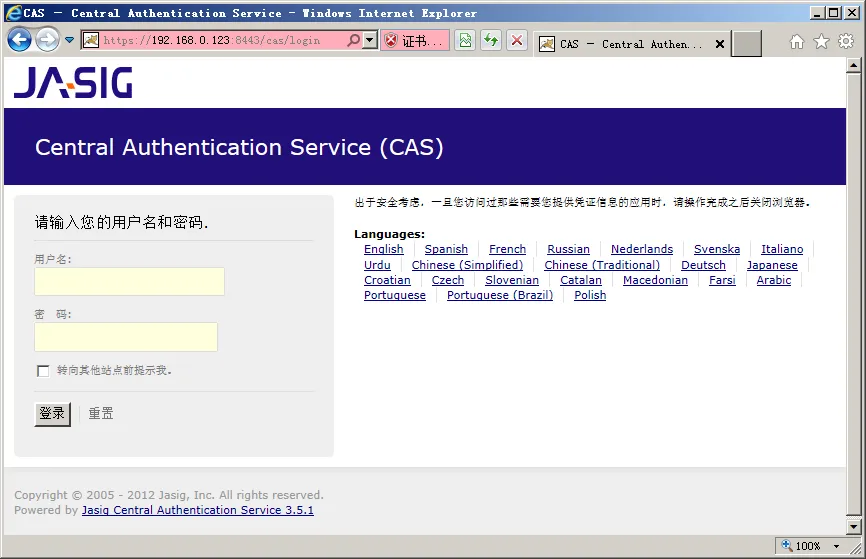Screen dimensions: 866x559
Task: Click the scrollbar down arrow
Action: [853, 526]
